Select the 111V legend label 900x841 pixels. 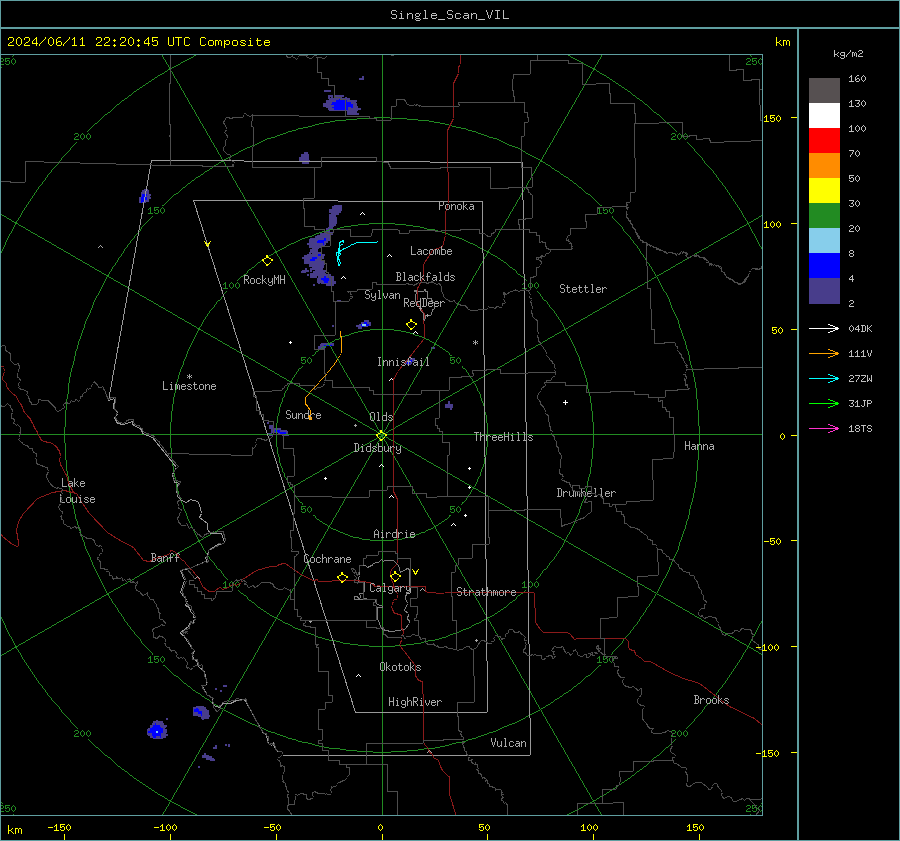click(860, 354)
